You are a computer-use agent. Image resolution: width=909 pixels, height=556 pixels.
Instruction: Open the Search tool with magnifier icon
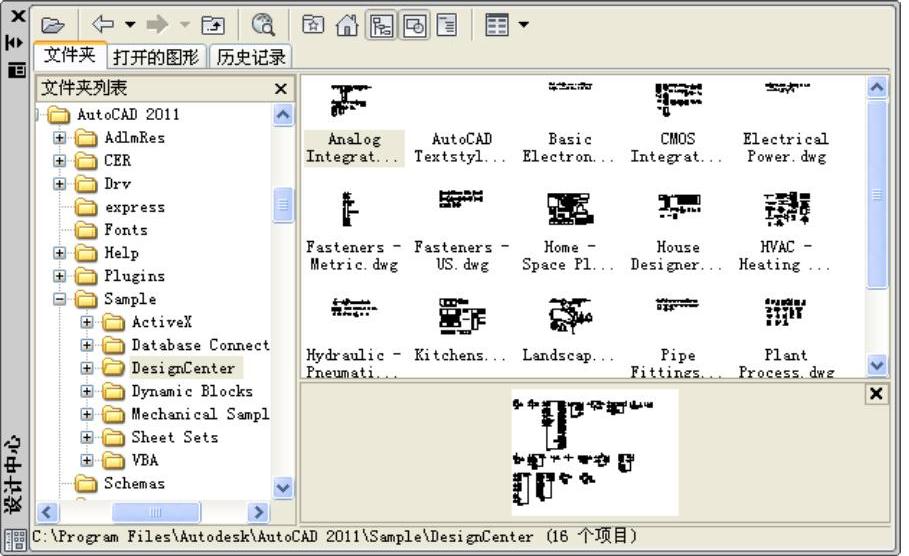[263, 24]
